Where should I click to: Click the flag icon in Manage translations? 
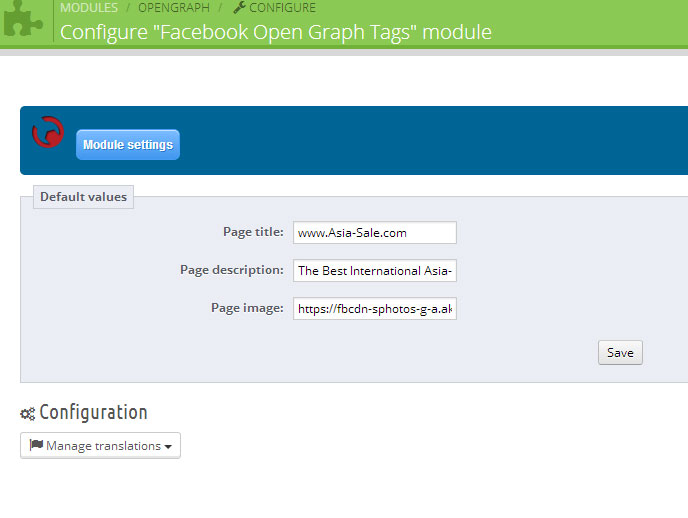pyautogui.click(x=36, y=445)
